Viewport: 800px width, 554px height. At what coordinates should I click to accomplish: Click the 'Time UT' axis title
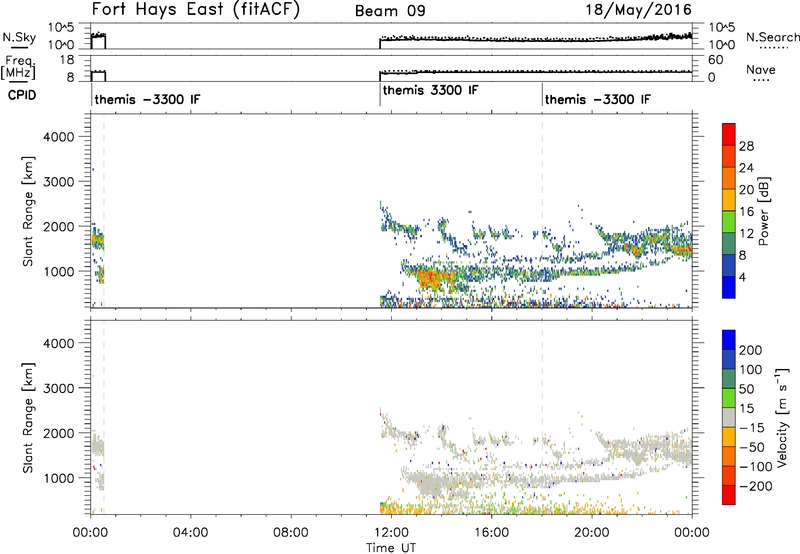pos(391,548)
